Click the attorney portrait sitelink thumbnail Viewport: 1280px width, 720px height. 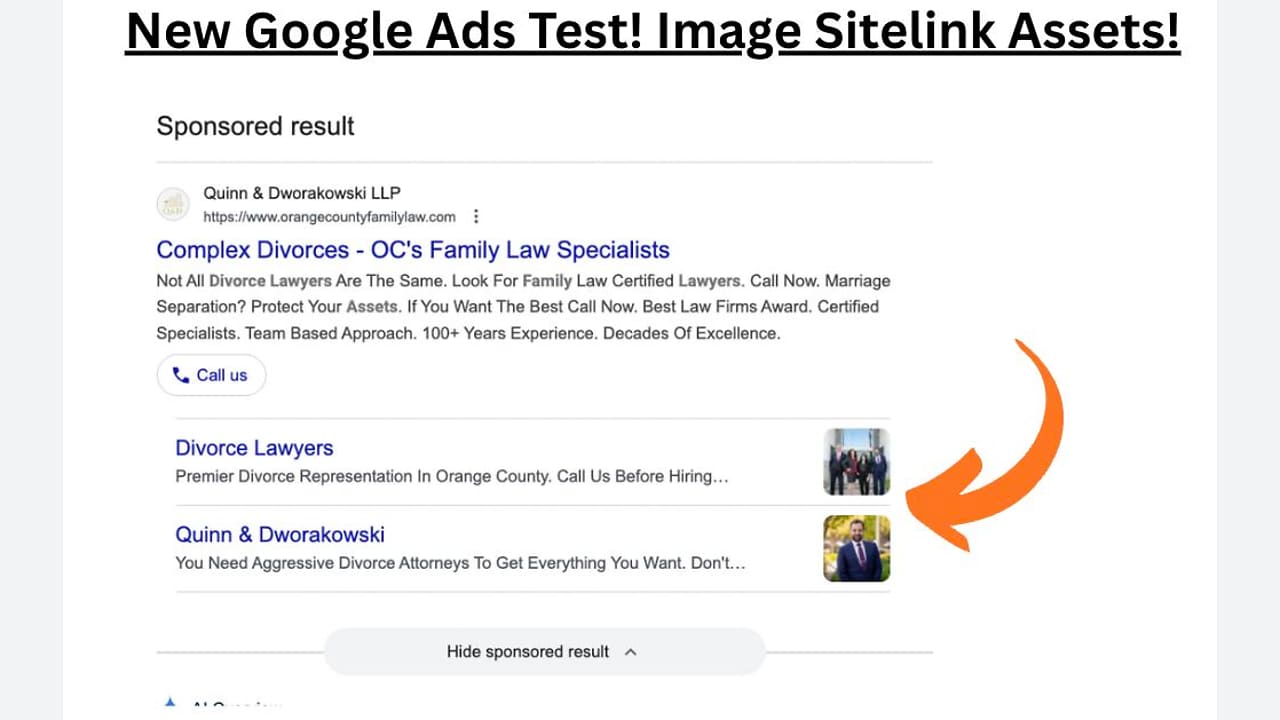point(856,548)
